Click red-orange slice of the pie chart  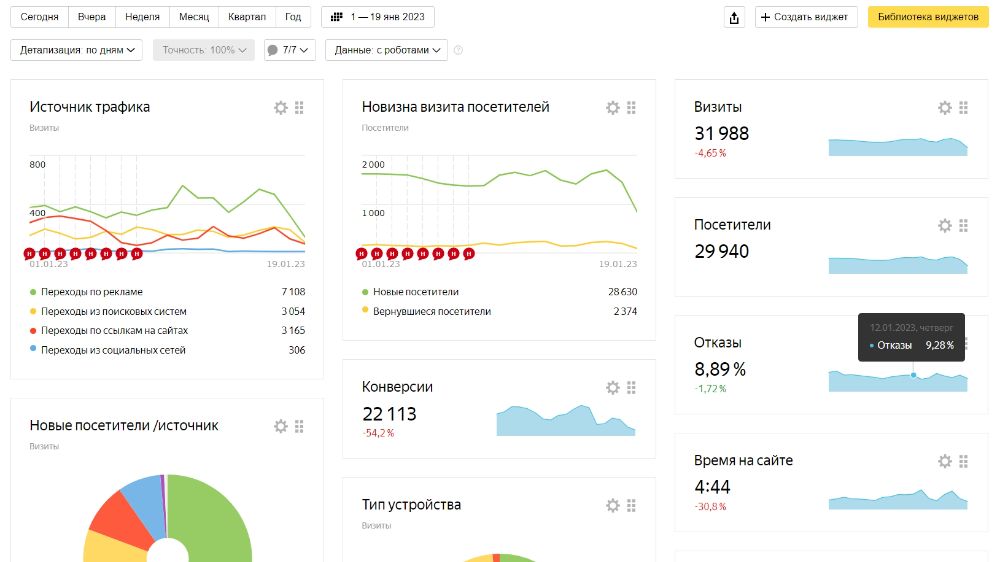(121, 520)
